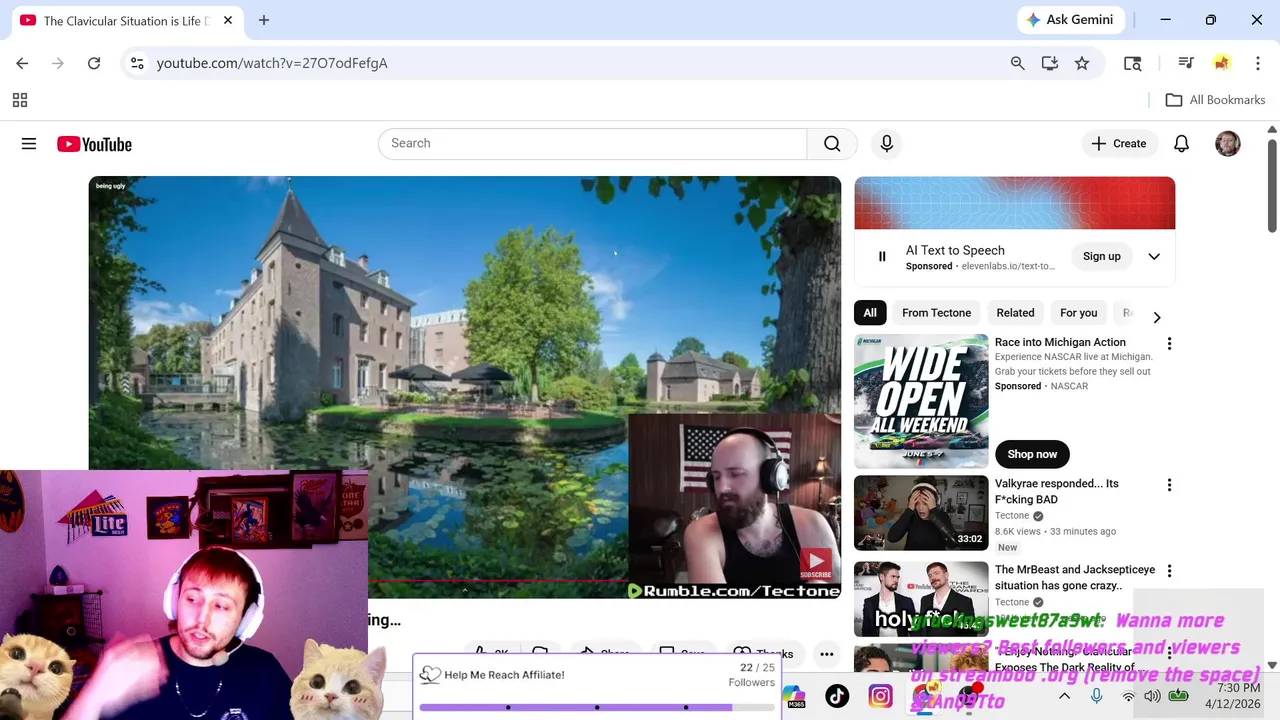1280x720 pixels.
Task: Close the Clavicular Situation tab
Action: point(228,20)
